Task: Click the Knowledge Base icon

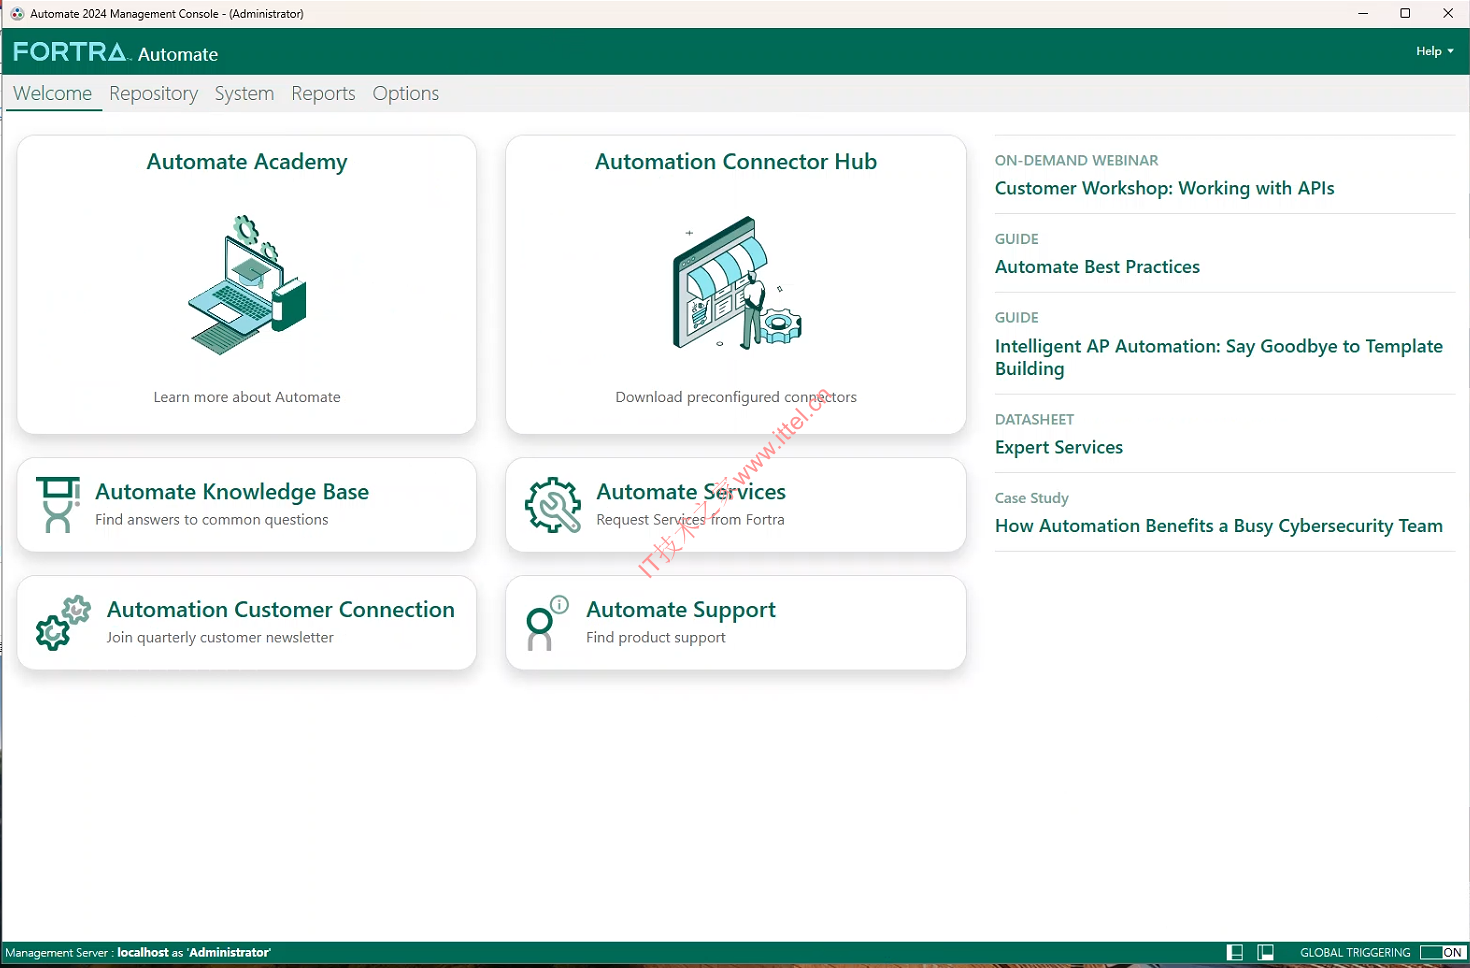Action: click(x=58, y=504)
